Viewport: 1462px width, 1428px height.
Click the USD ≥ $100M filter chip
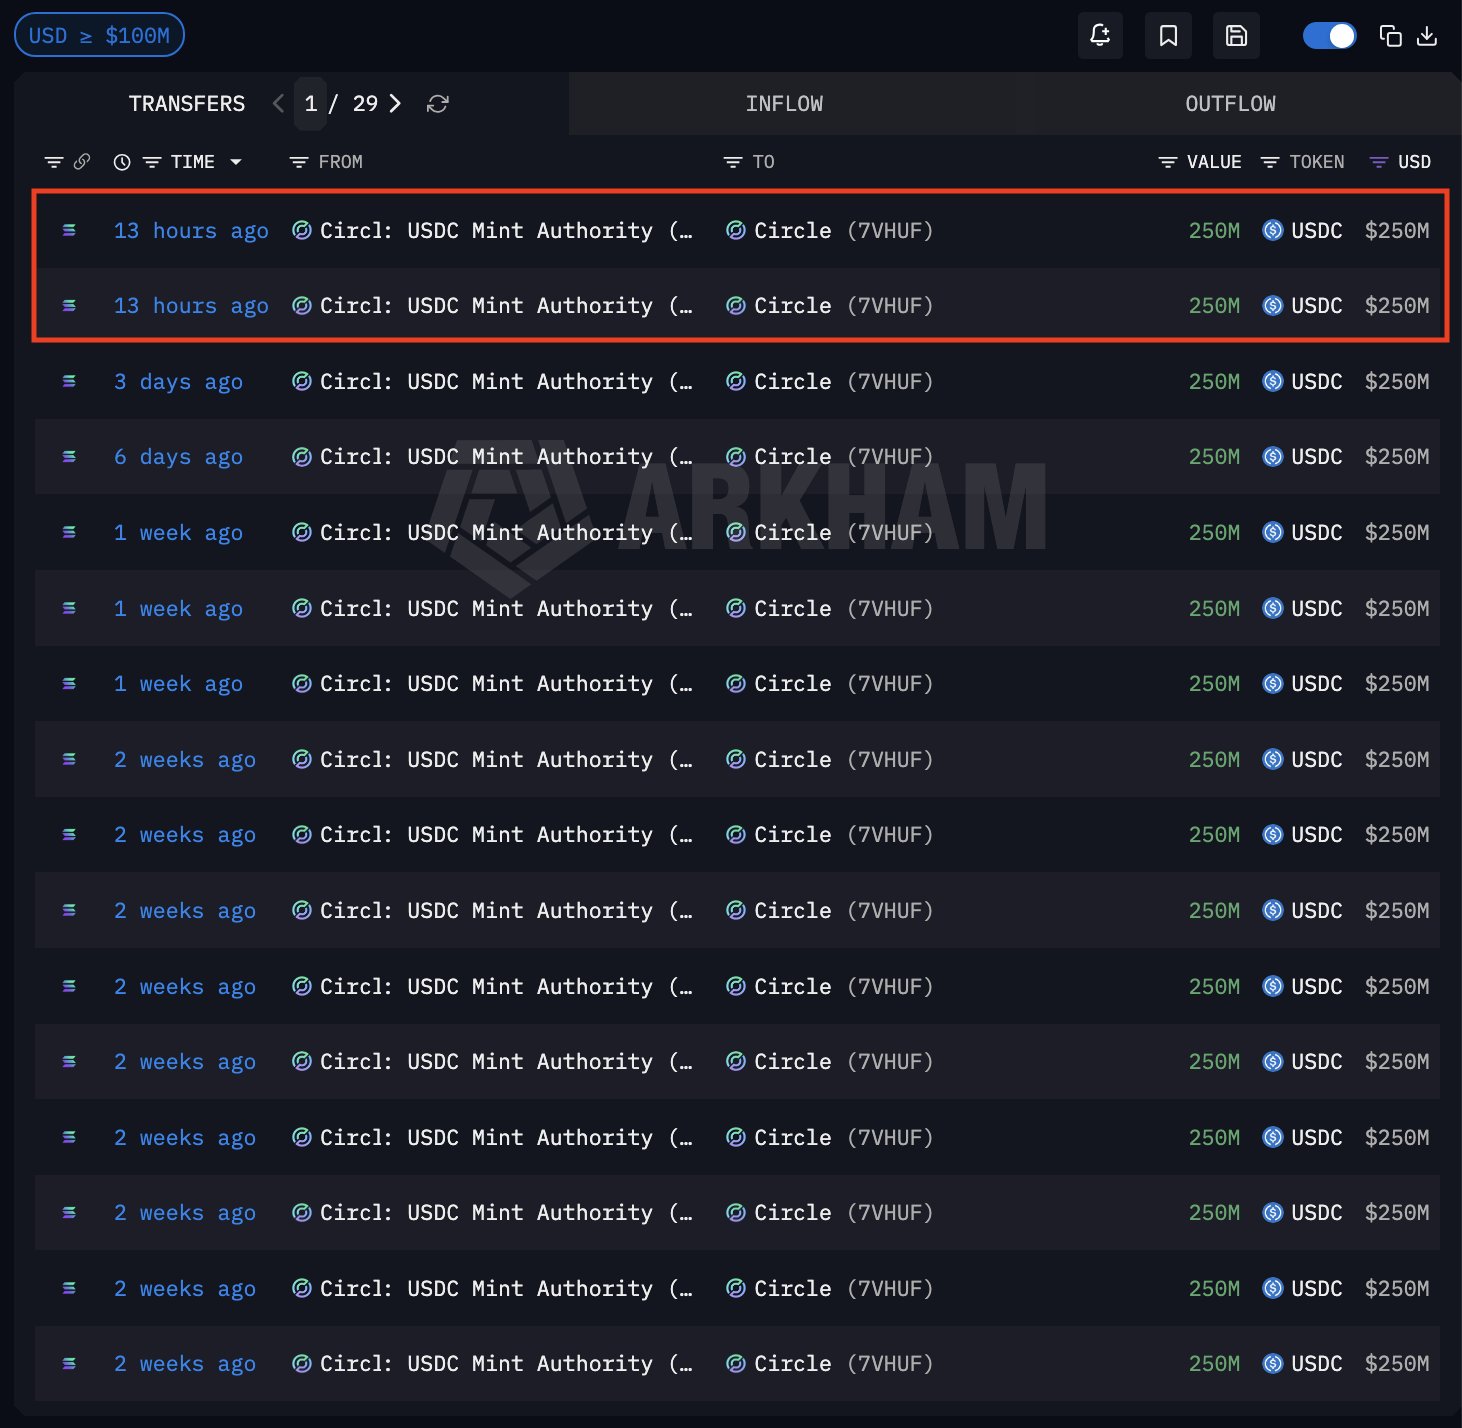tap(99, 36)
